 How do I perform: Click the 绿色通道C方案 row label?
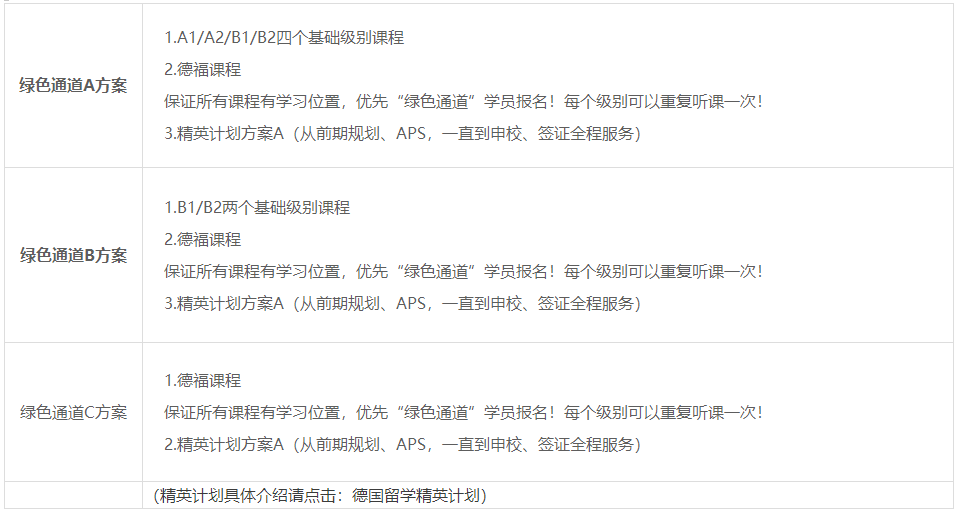point(74,412)
